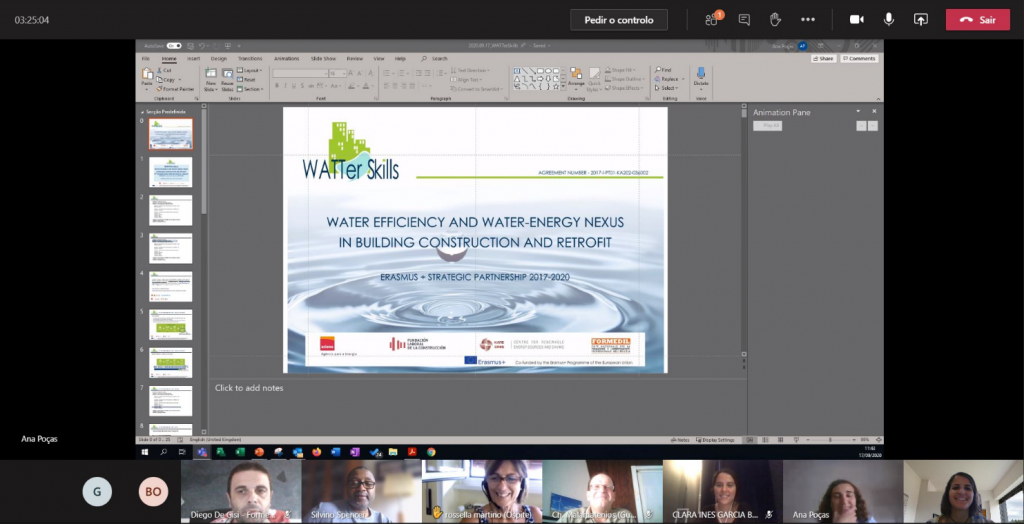Click the red Sair leave button
This screenshot has width=1024, height=524.
pos(978,20)
